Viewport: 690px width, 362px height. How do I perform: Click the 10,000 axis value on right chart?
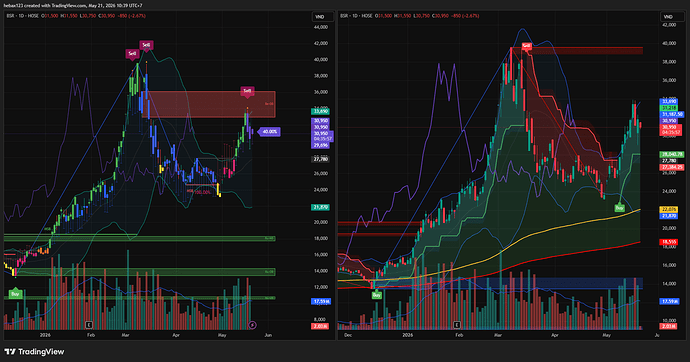pyautogui.click(x=669, y=321)
